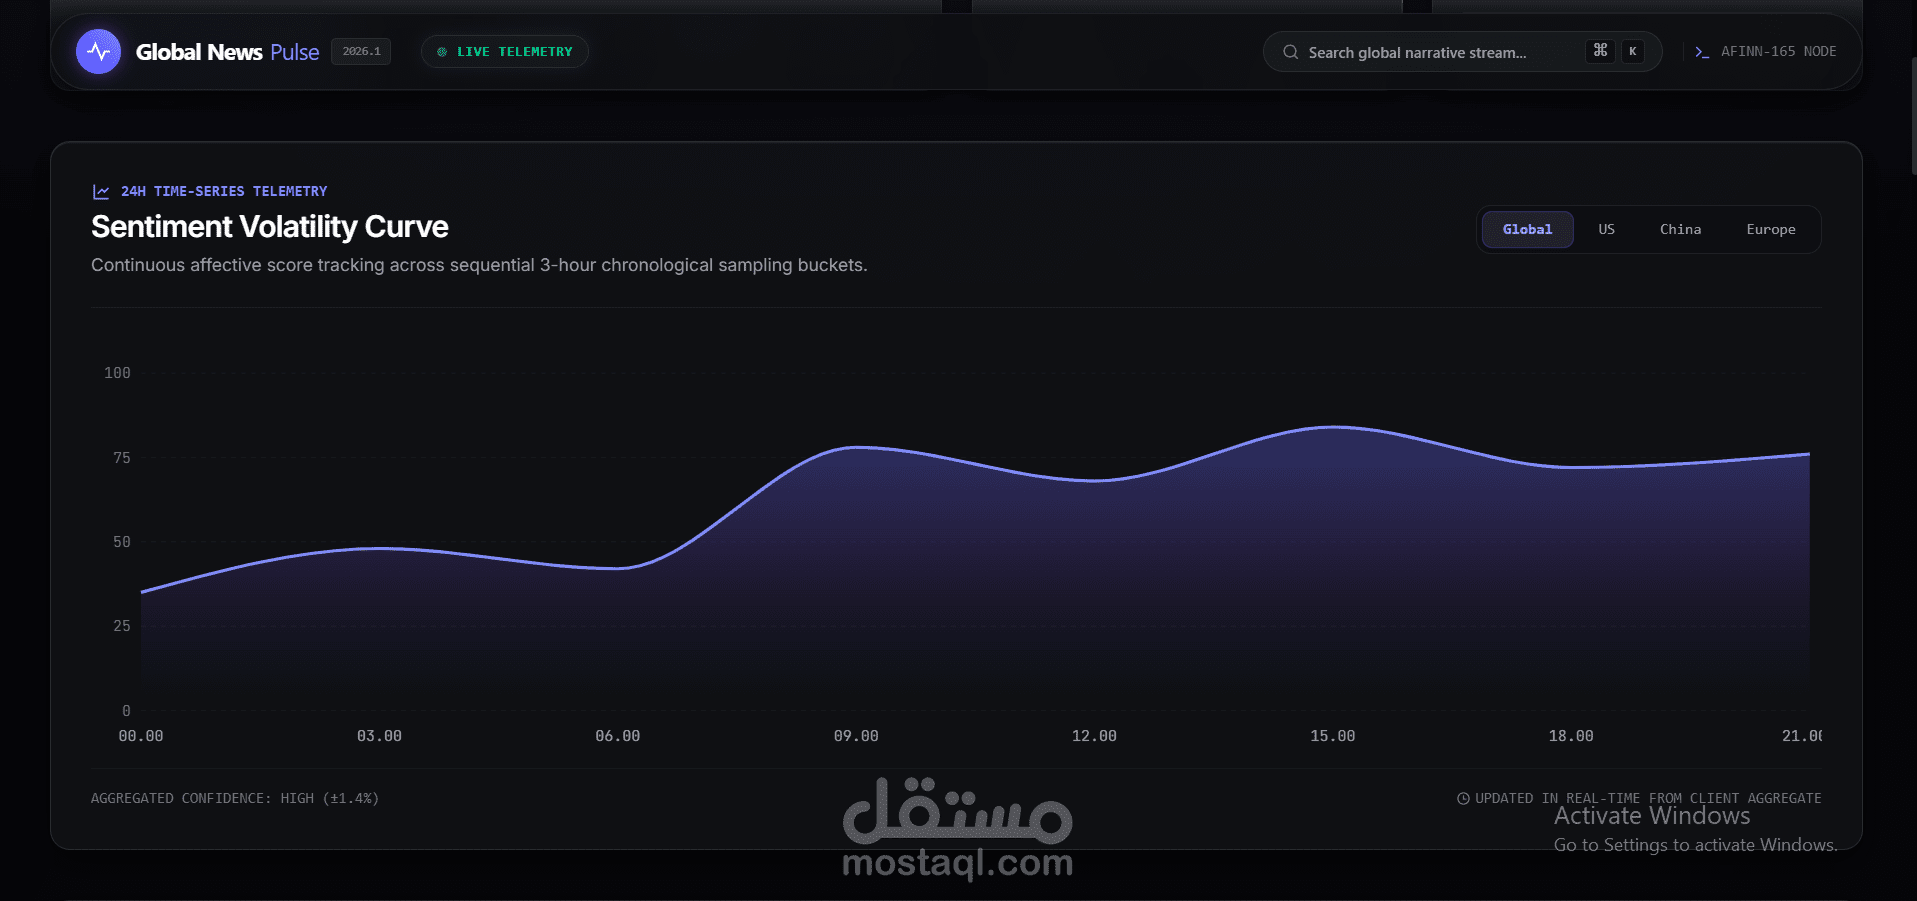Click the 24H TIME-SERIES TELEMETRY label
This screenshot has width=1917, height=901.
pos(224,191)
